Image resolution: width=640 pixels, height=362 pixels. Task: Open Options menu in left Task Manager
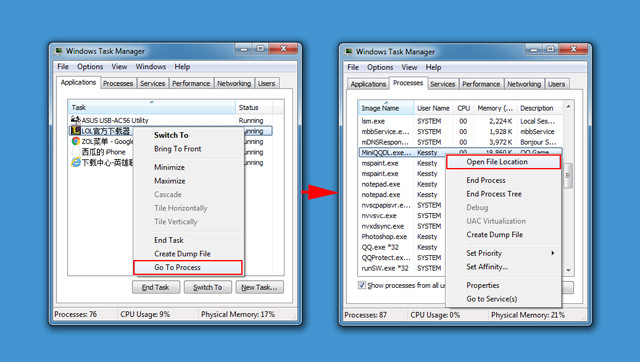90,67
